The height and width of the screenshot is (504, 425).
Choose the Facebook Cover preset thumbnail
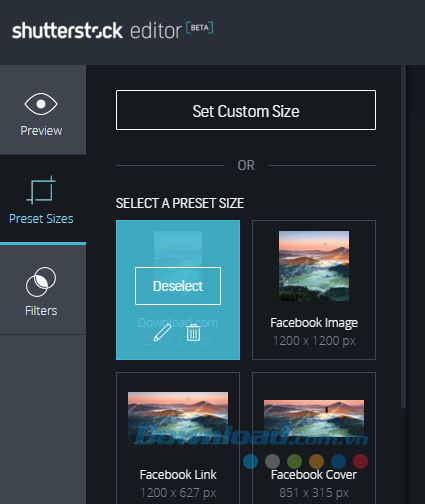point(314,419)
